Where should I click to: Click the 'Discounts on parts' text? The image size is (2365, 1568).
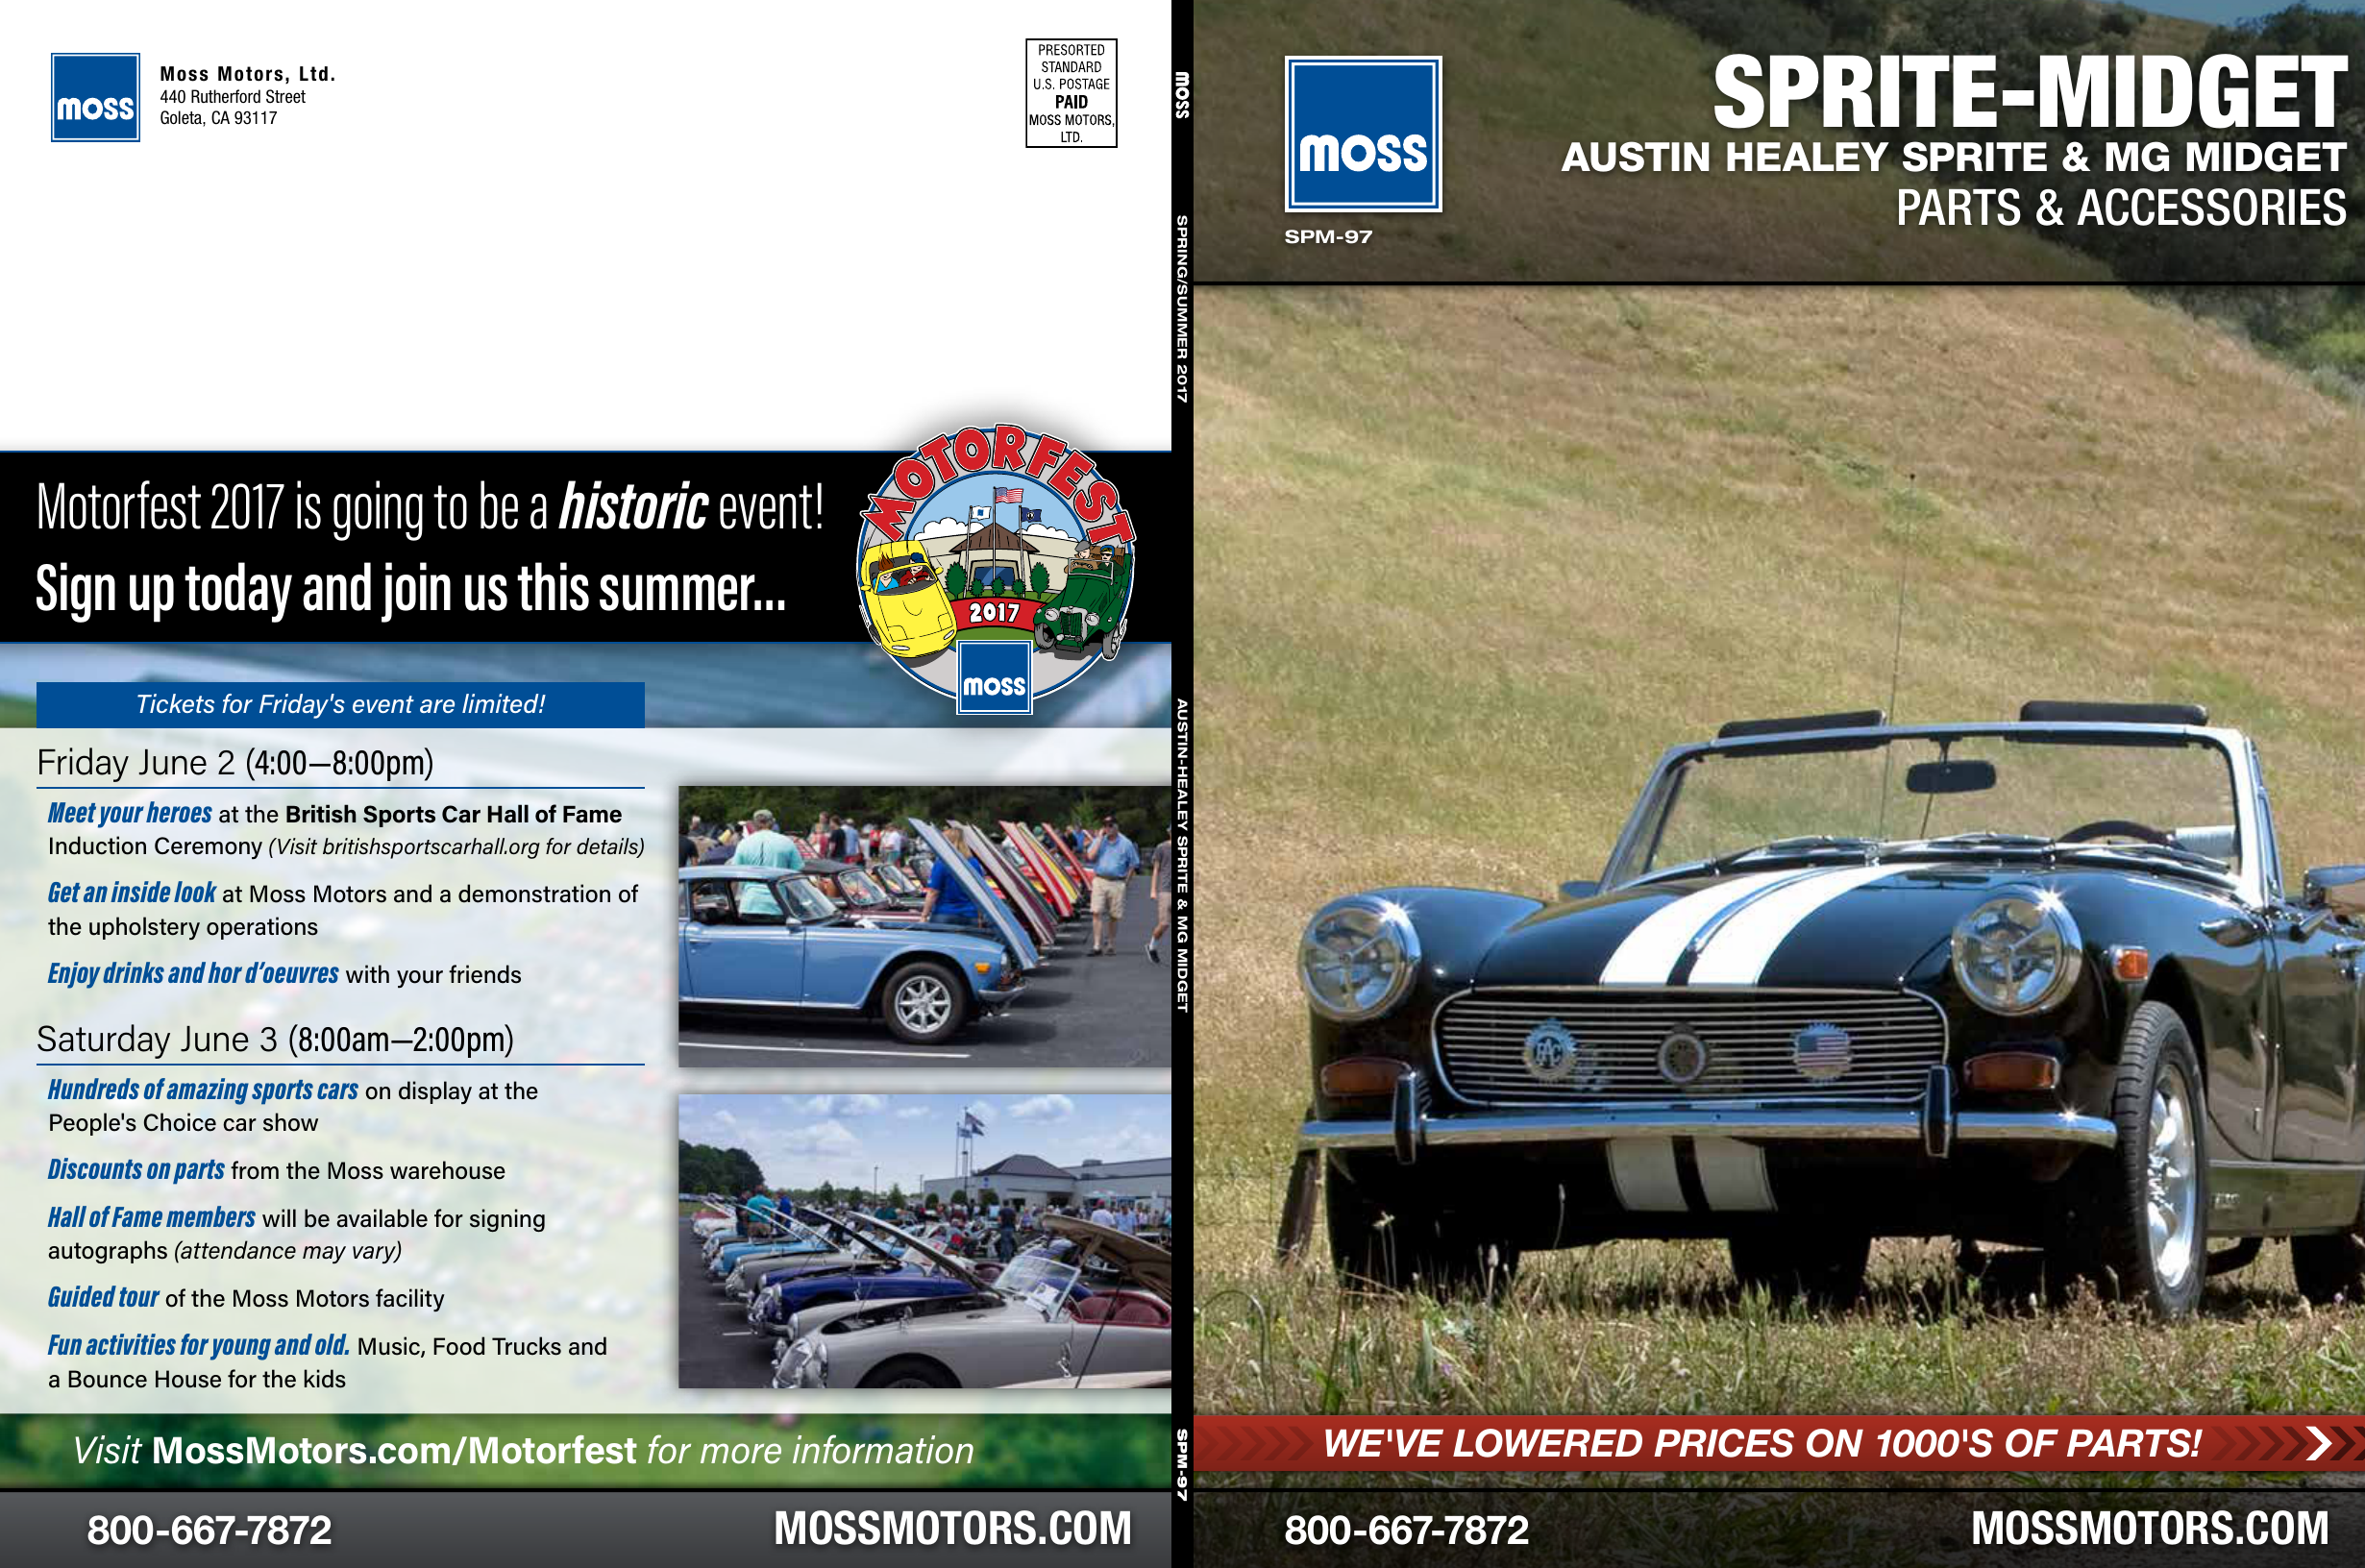pyautogui.click(x=136, y=1169)
